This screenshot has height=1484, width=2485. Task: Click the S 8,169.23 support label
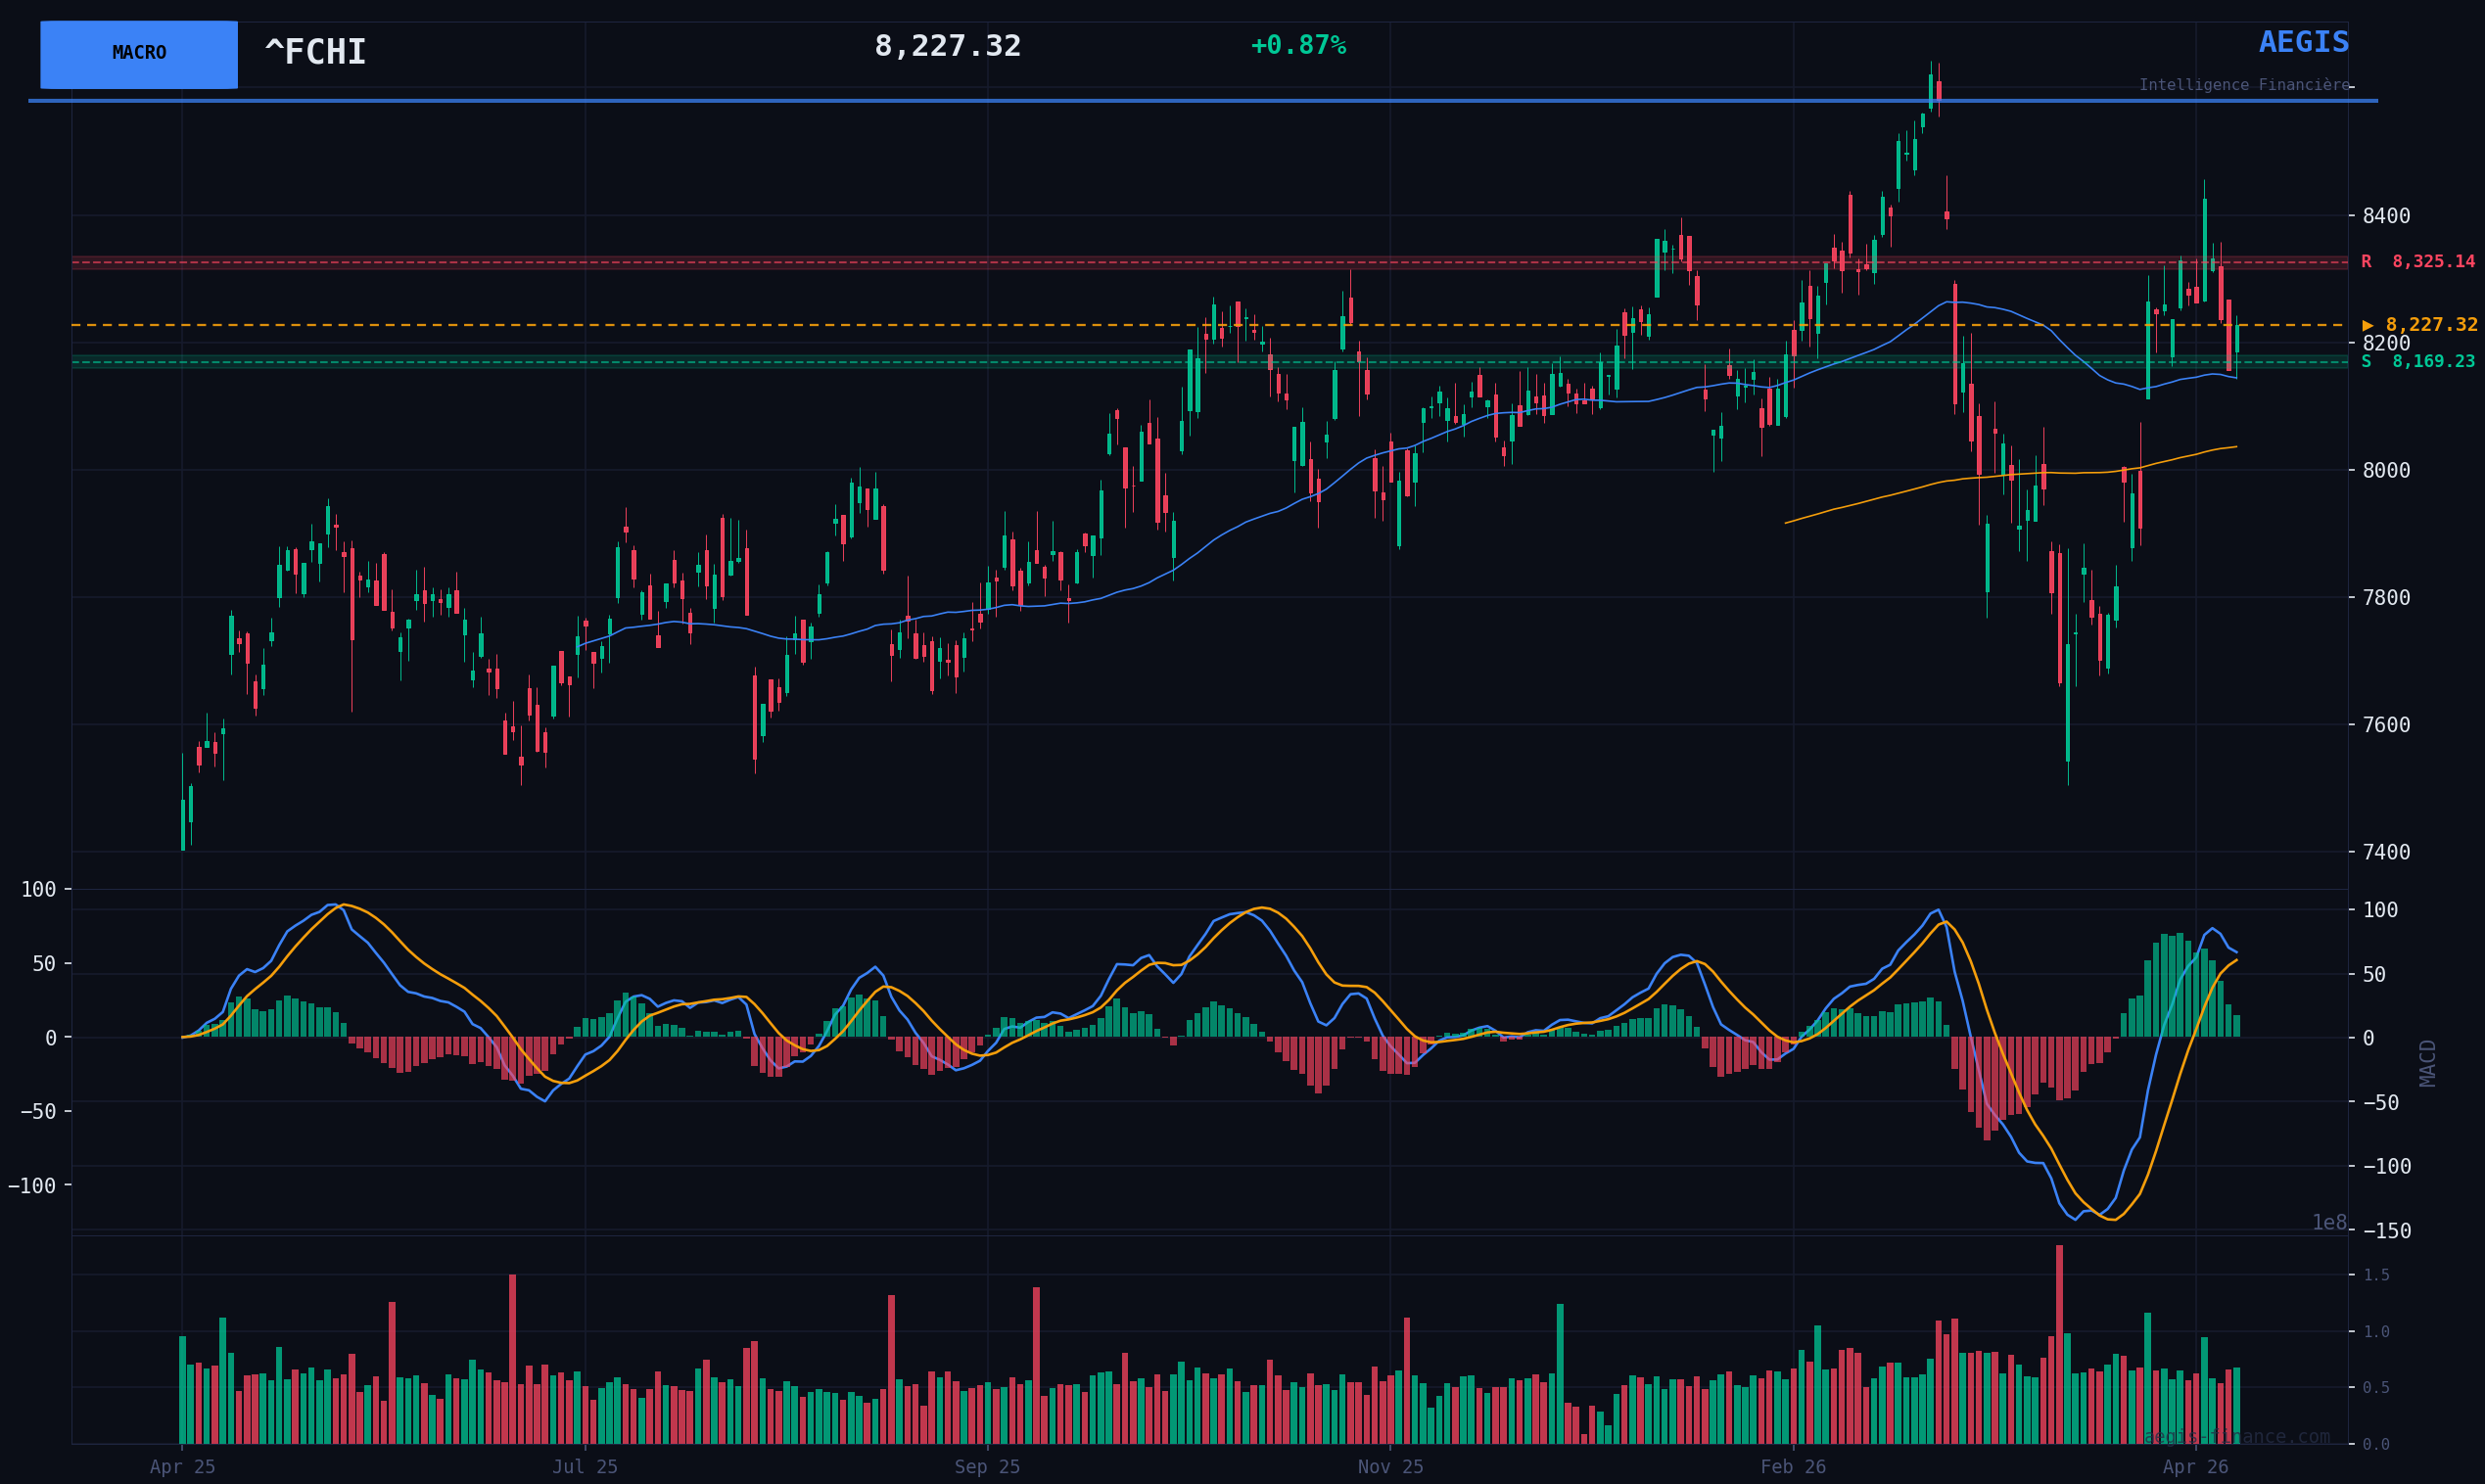click(2417, 362)
